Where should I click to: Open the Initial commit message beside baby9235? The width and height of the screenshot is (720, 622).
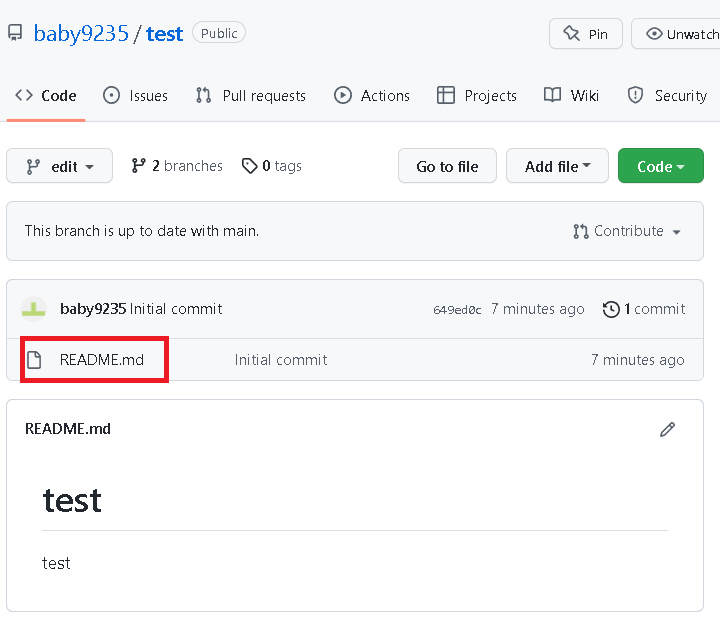tap(176, 309)
